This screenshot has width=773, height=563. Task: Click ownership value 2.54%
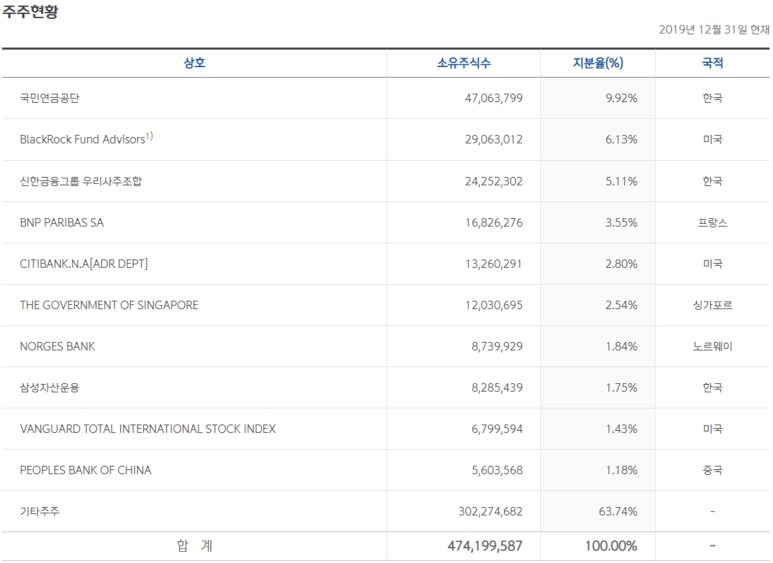(x=621, y=305)
